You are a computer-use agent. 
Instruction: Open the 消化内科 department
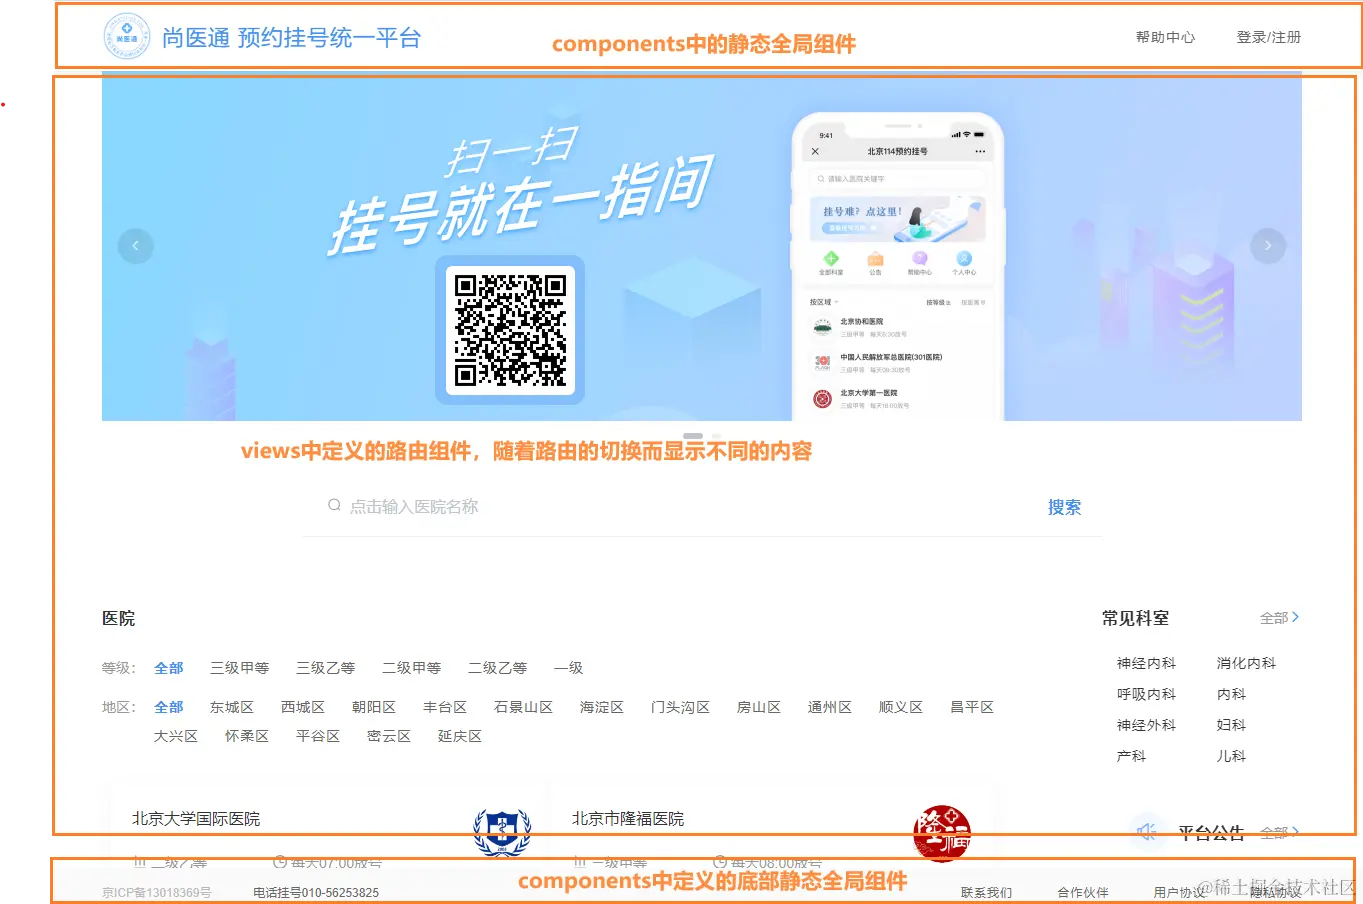click(1246, 663)
